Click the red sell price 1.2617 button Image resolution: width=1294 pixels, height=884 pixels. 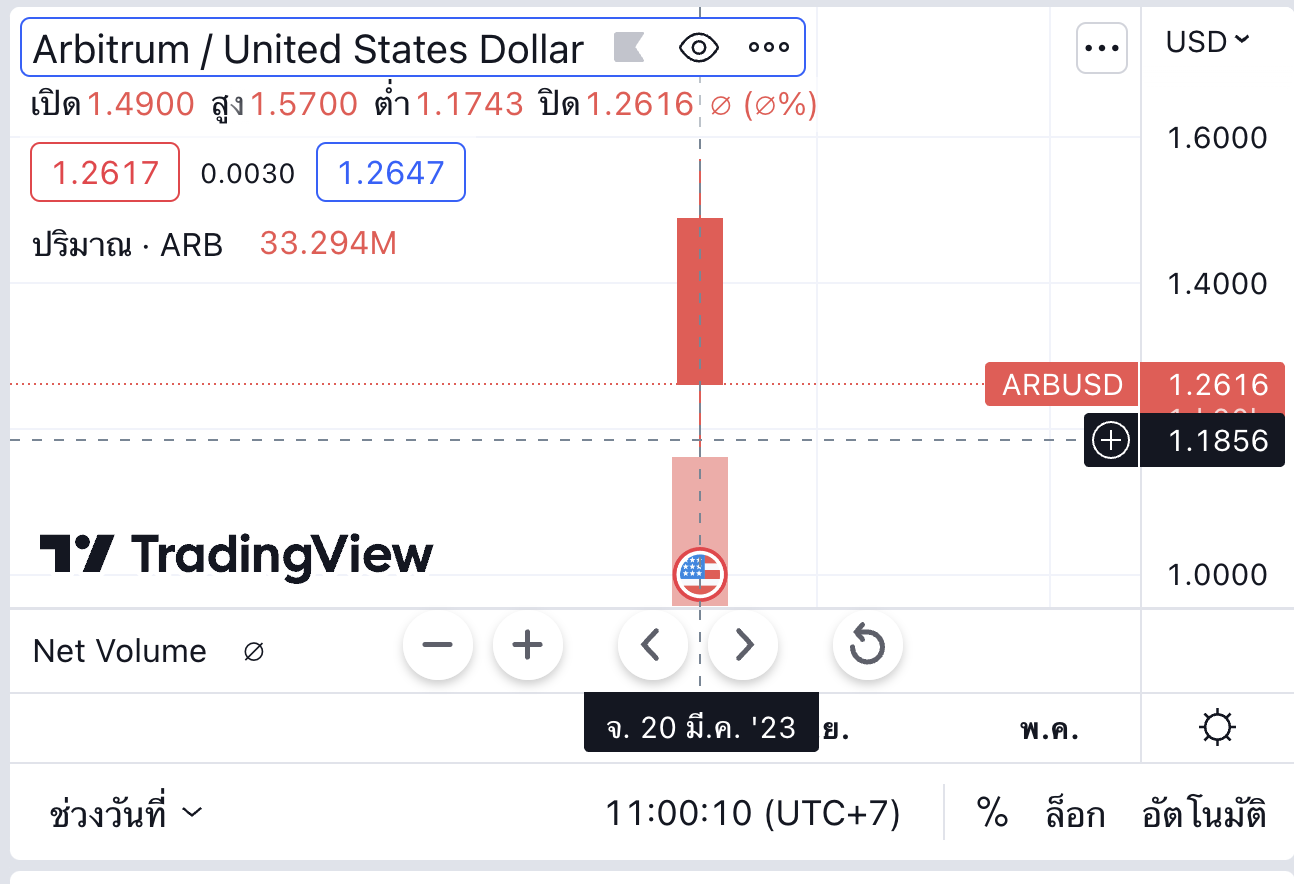105,173
